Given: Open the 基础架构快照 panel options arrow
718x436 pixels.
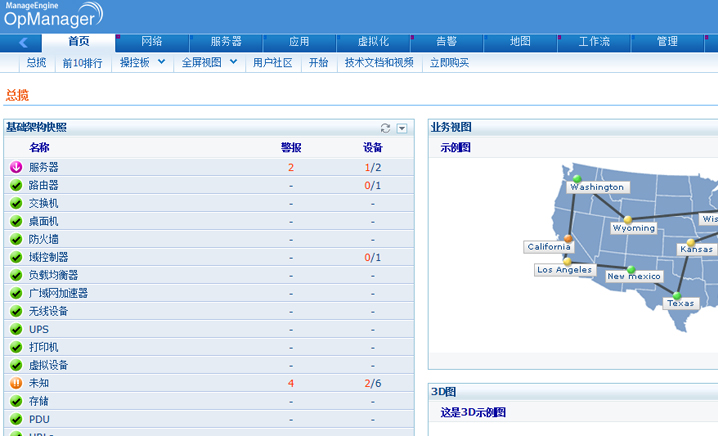Looking at the screenshot, I should click(x=402, y=128).
